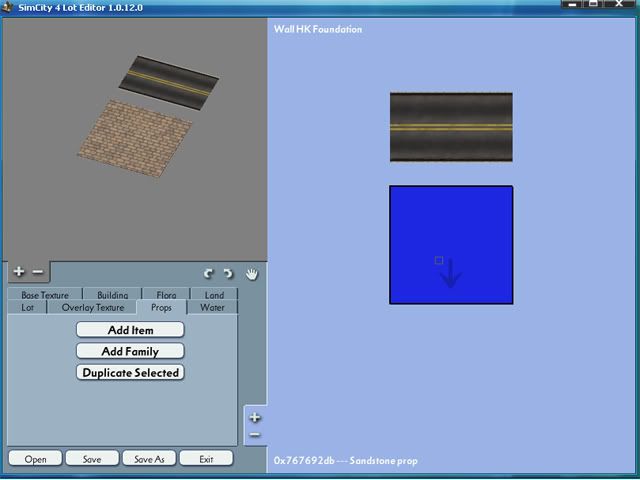Open the Lot tab
Image resolution: width=640 pixels, height=480 pixels.
point(27,307)
